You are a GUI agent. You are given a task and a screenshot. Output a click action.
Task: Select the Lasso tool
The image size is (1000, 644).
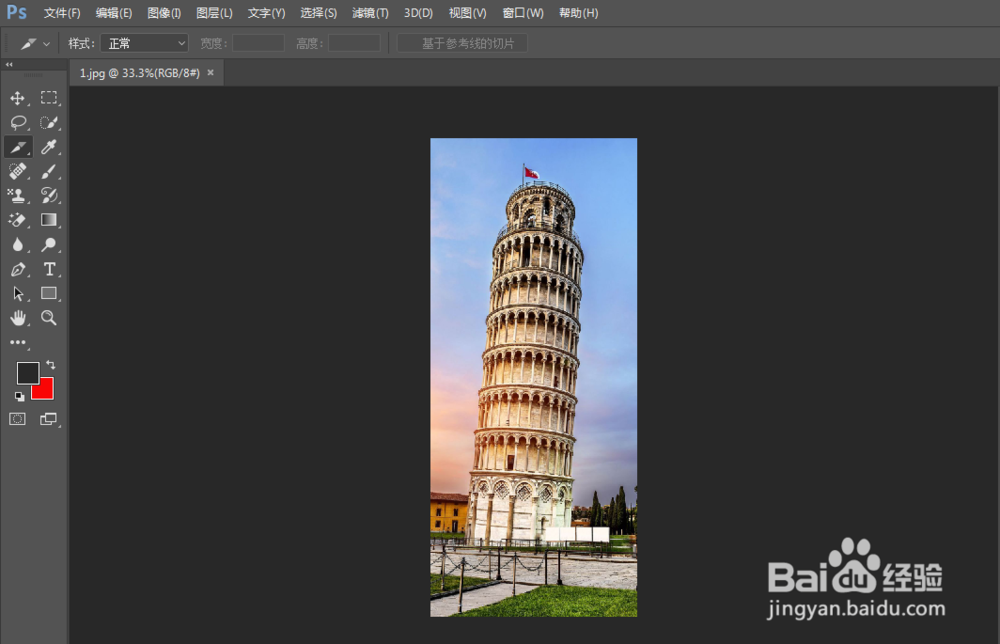point(18,122)
